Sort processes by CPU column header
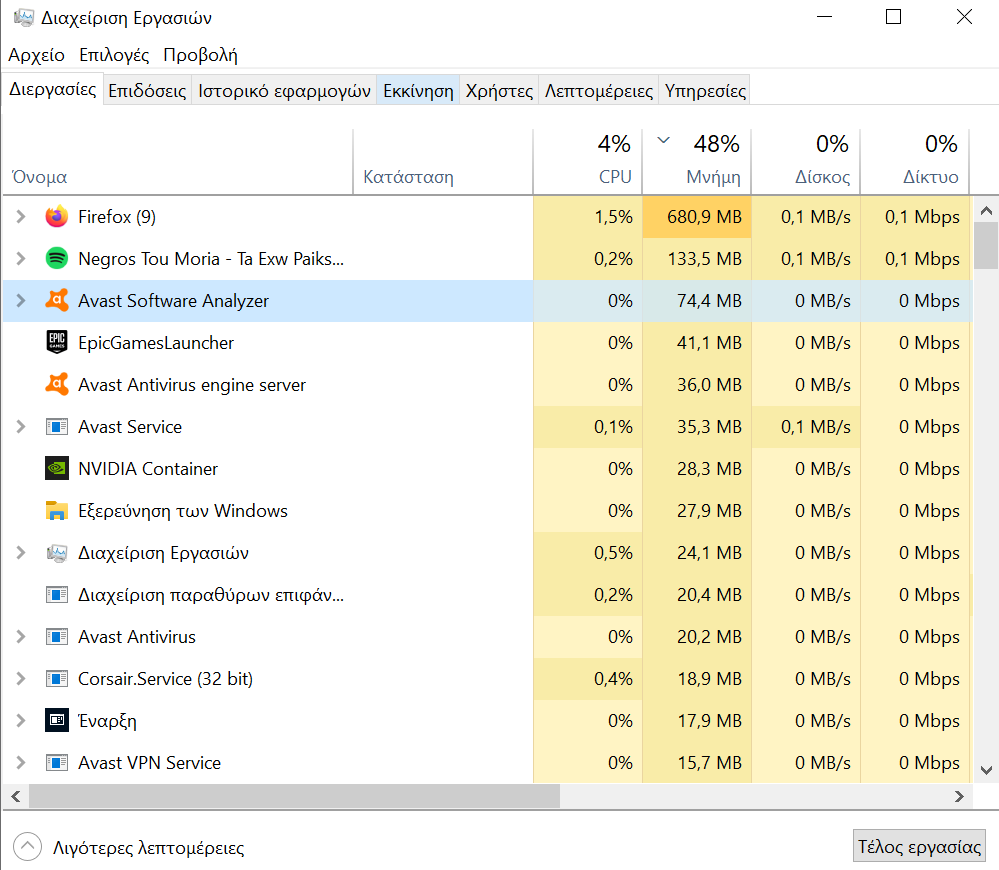 (x=587, y=162)
